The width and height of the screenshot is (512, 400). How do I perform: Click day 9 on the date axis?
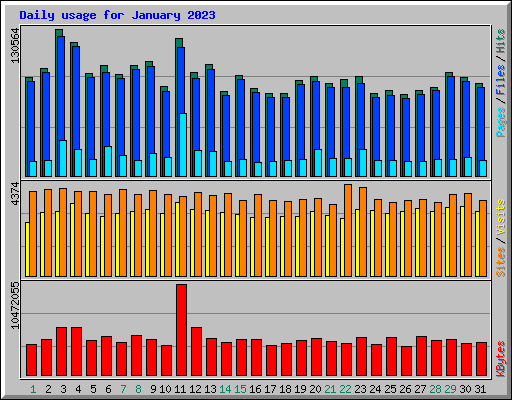153,389
